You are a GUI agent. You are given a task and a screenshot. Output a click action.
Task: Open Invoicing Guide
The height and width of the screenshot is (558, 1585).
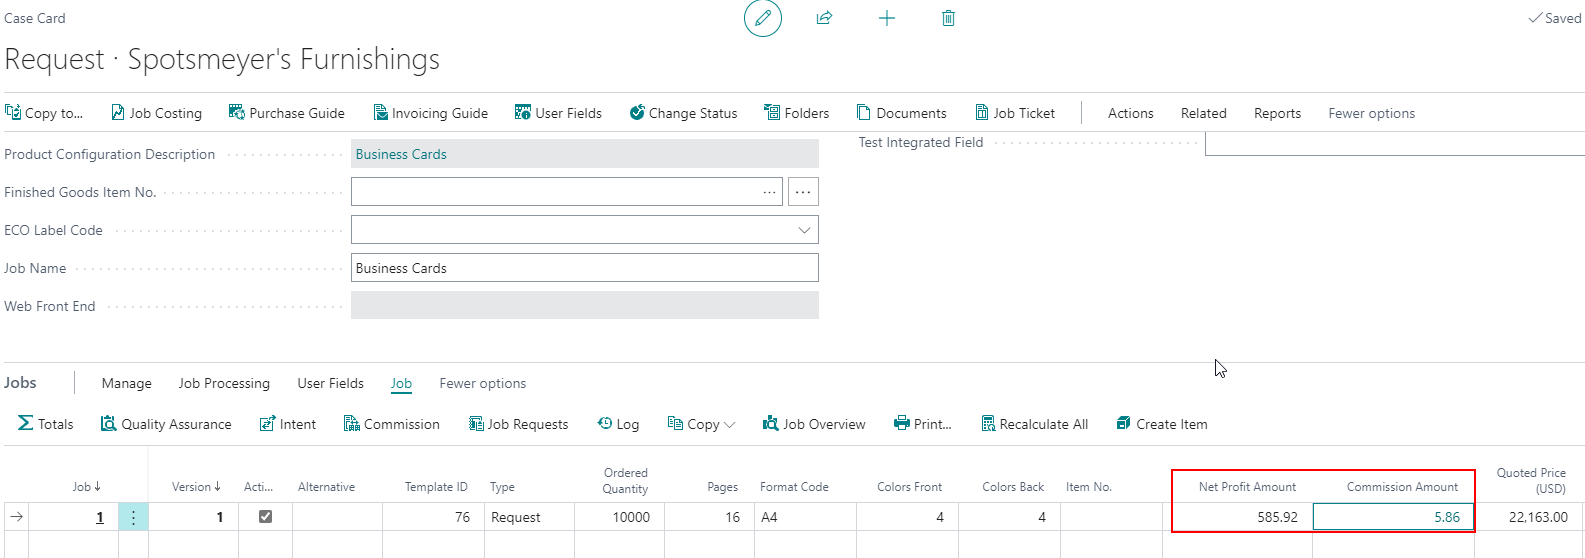point(431,113)
